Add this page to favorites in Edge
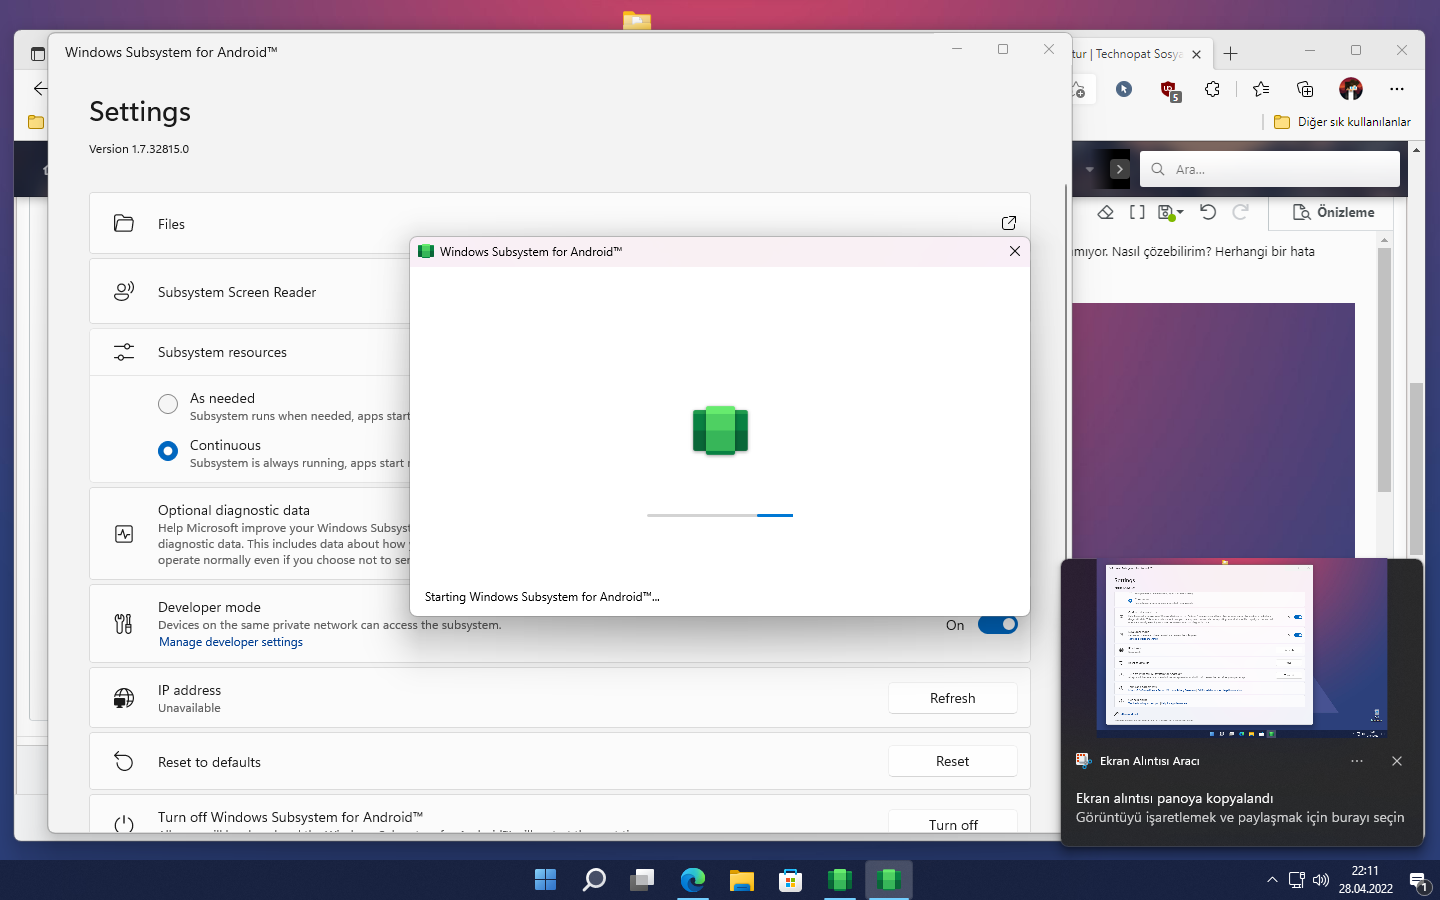The width and height of the screenshot is (1440, 900). 1078,89
